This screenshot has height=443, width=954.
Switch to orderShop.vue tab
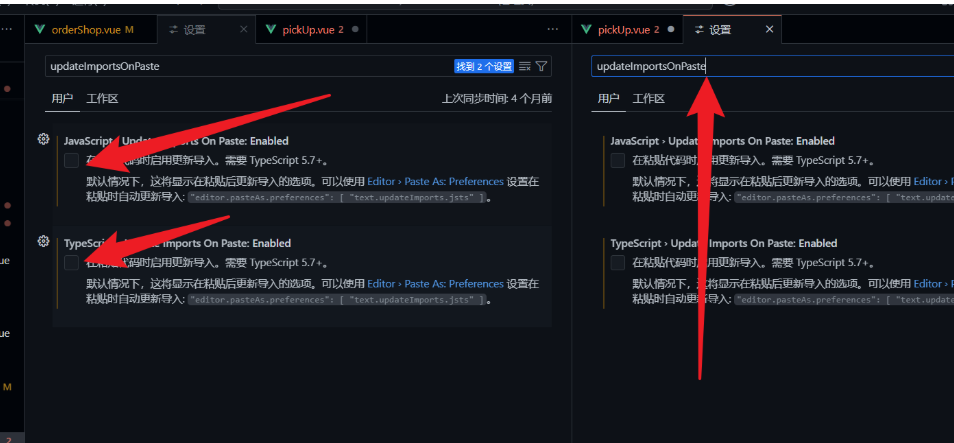click(91, 29)
